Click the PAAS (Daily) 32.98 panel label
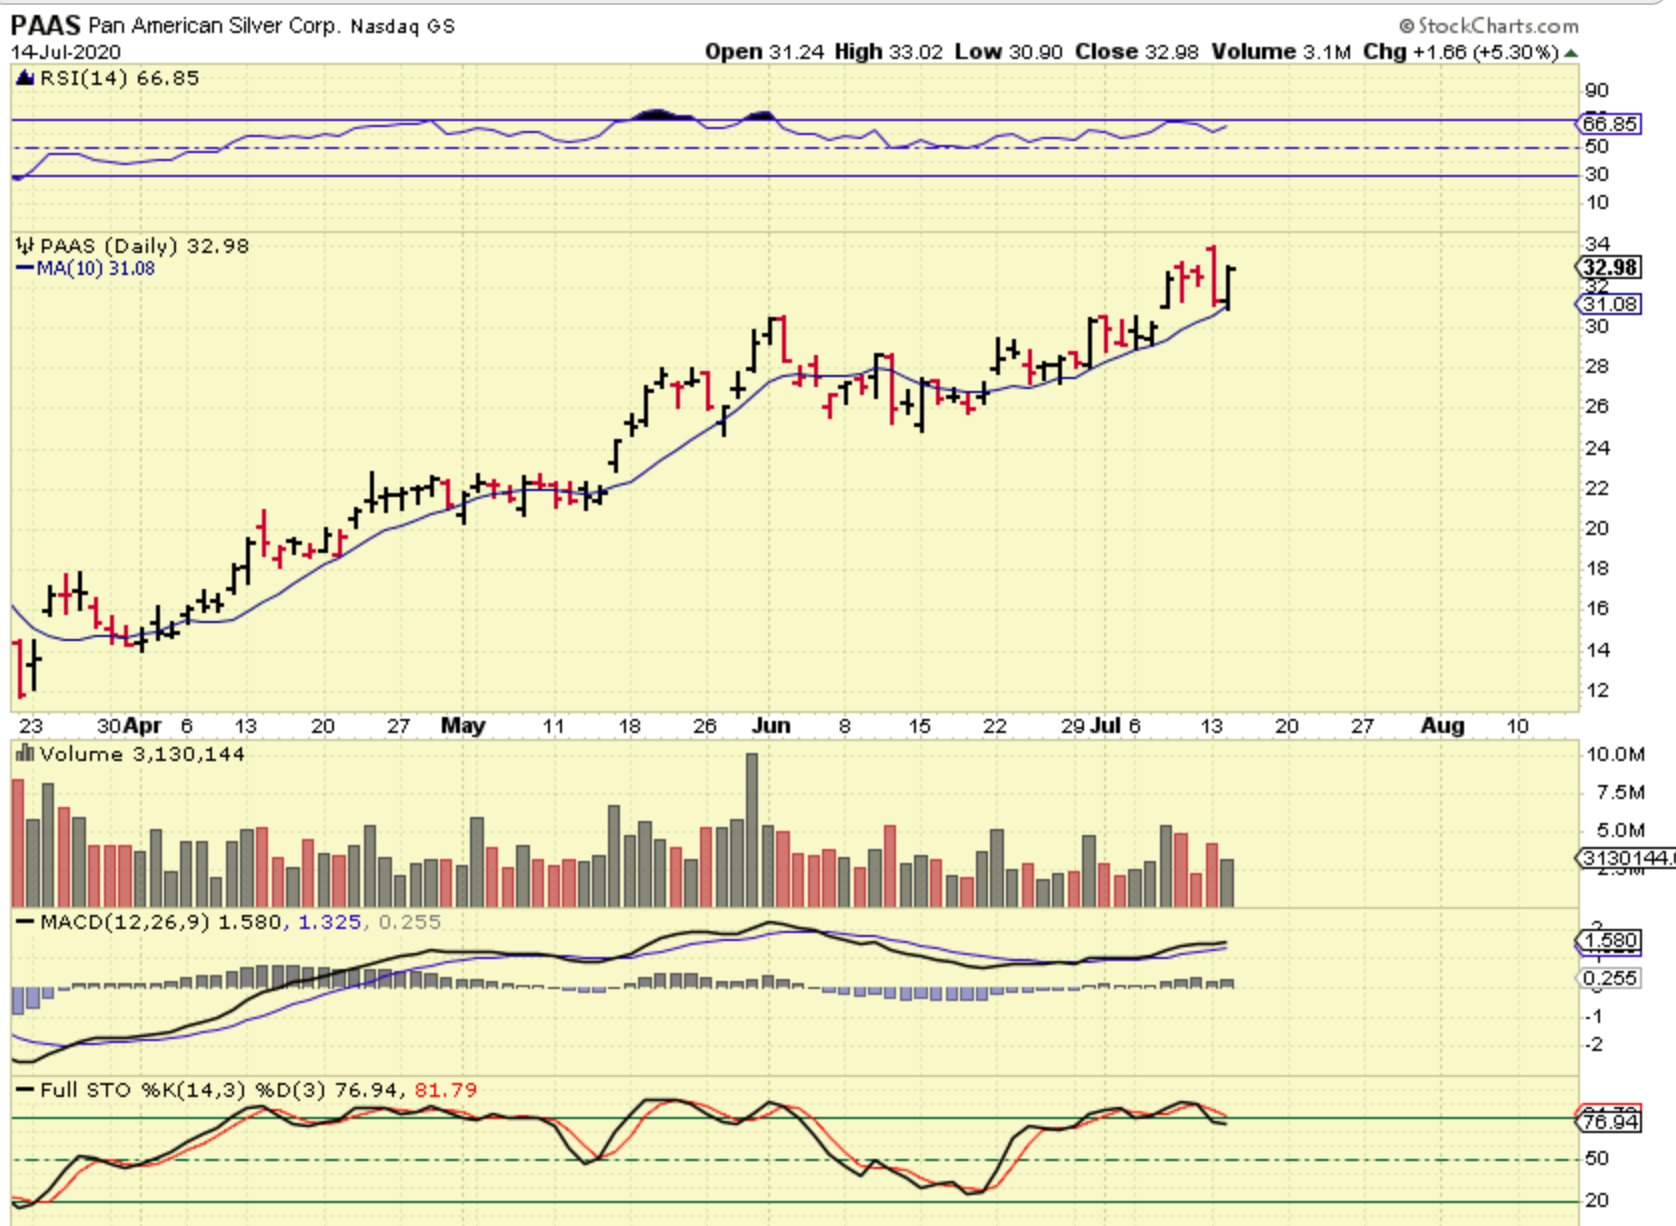 (x=144, y=246)
